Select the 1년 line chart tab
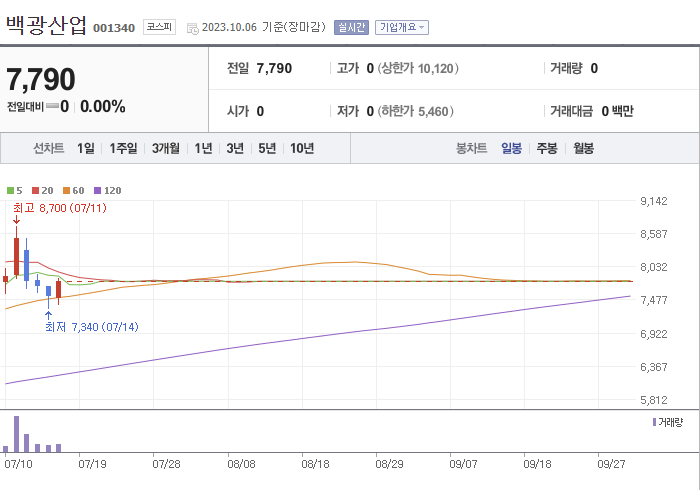Image resolution: width=700 pixels, height=490 pixels. pos(203,148)
